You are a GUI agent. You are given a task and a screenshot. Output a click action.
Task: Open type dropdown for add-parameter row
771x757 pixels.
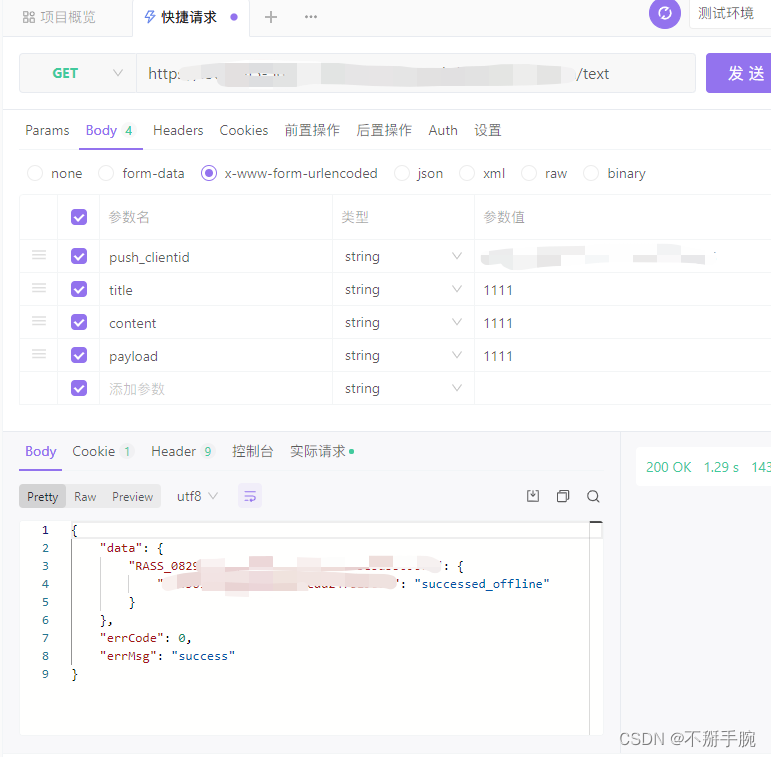403,388
